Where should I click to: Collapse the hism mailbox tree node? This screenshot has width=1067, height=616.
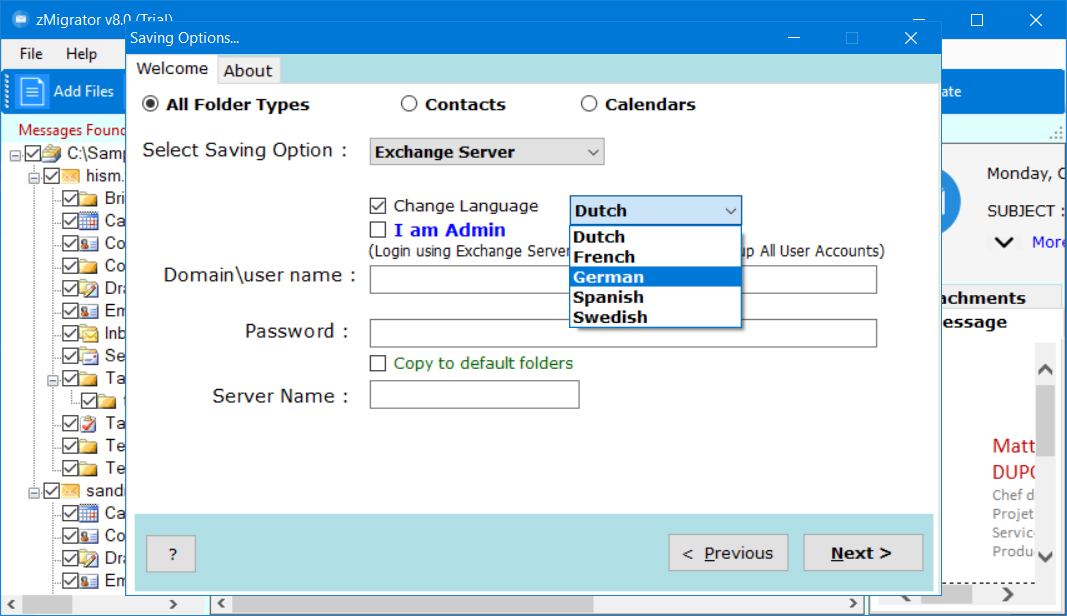point(34,178)
